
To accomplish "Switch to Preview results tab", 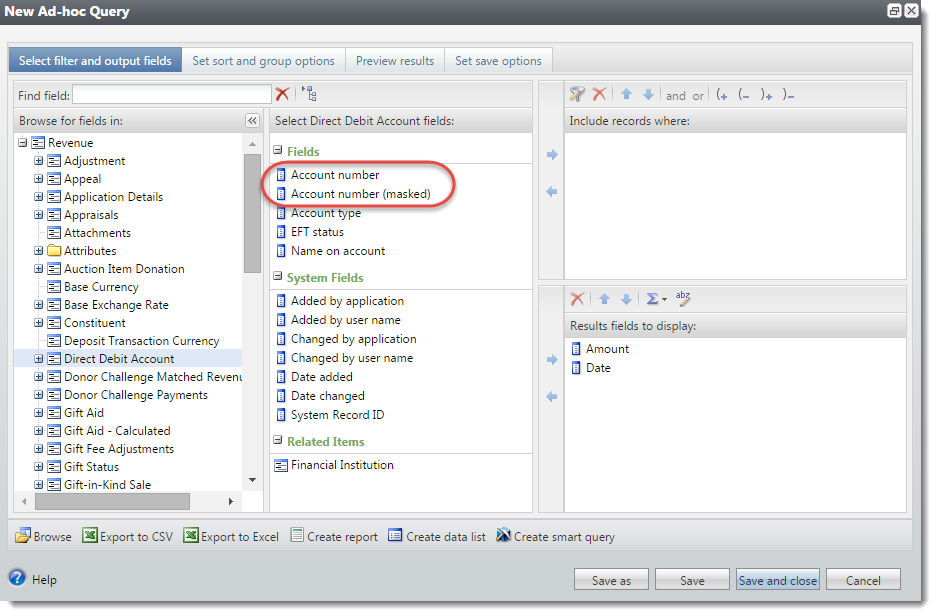I will [x=395, y=60].
